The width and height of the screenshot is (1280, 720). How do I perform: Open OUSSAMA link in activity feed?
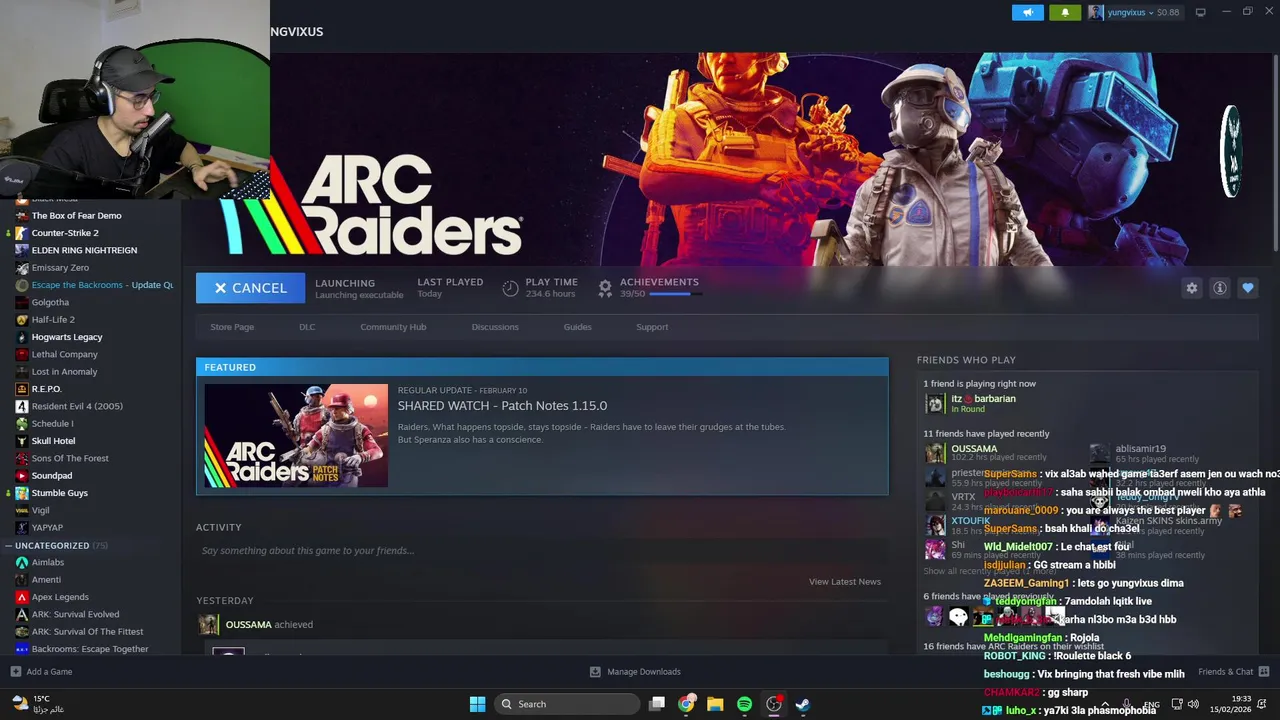coord(248,625)
